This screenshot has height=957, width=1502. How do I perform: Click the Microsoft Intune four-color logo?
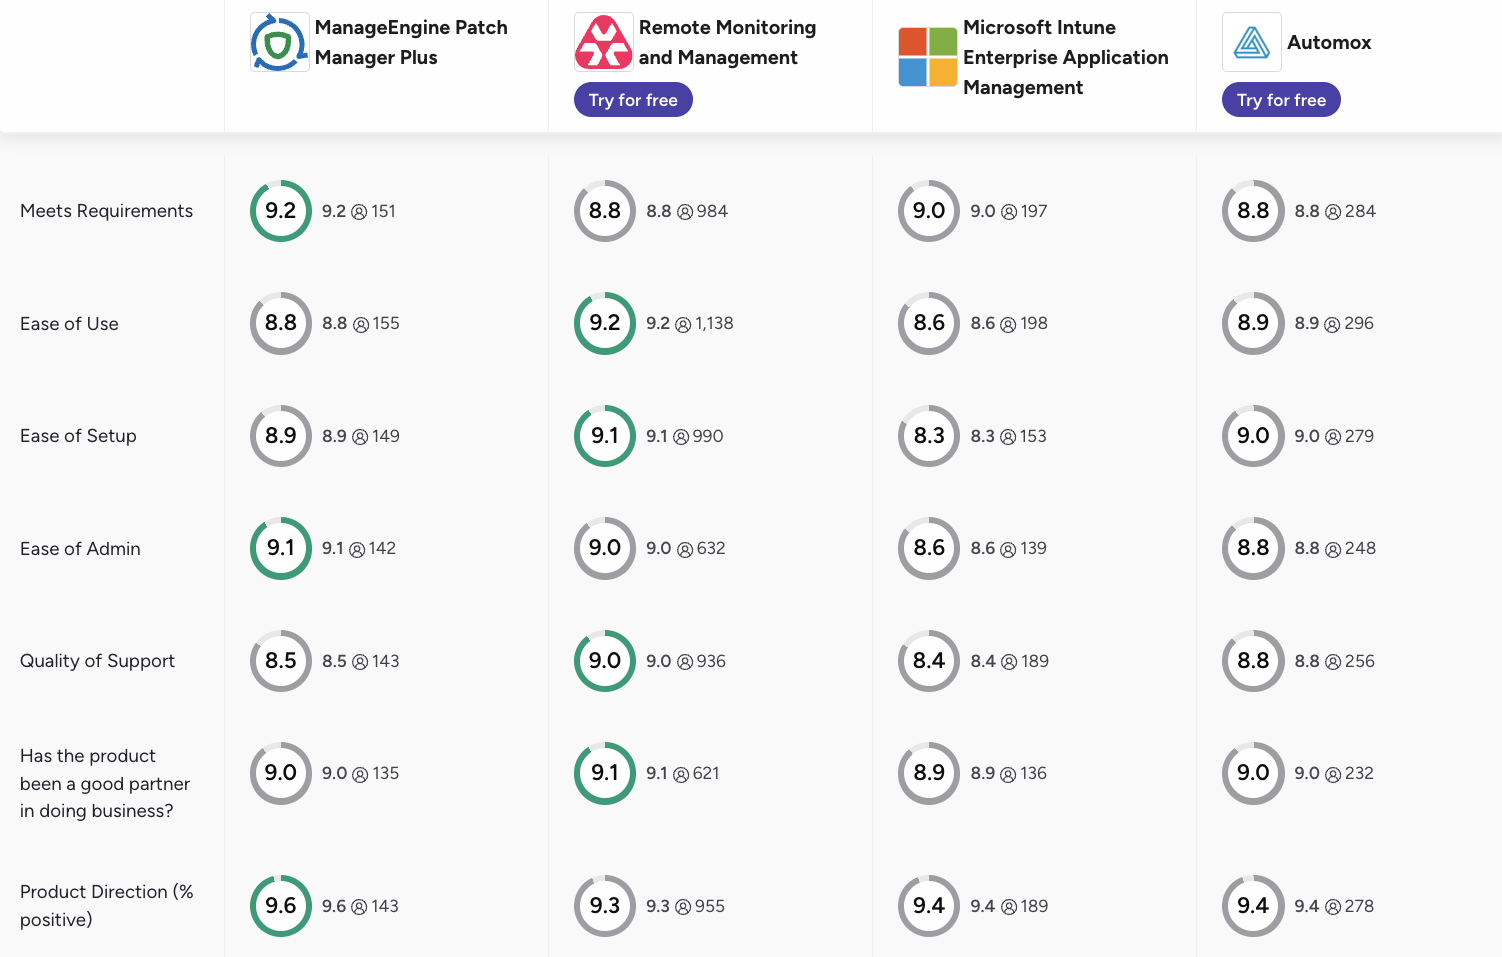pyautogui.click(x=928, y=57)
